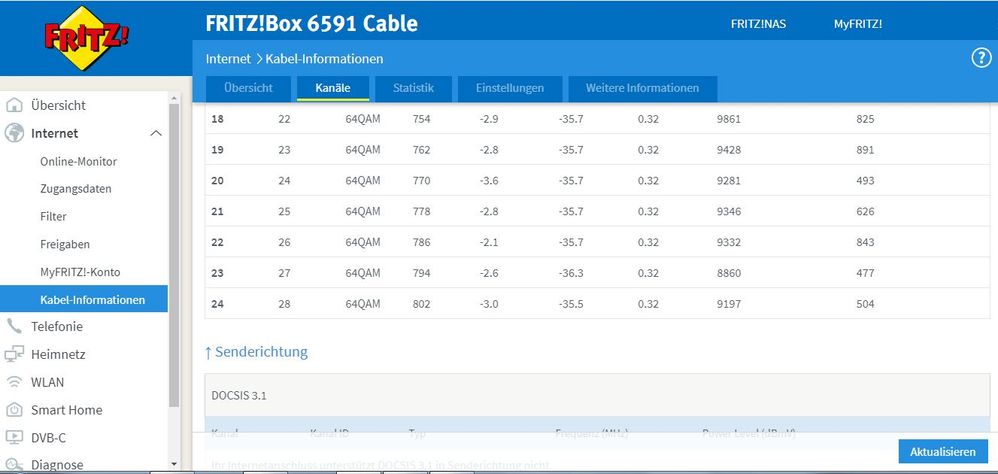Click the Internet globe icon

pyautogui.click(x=14, y=133)
